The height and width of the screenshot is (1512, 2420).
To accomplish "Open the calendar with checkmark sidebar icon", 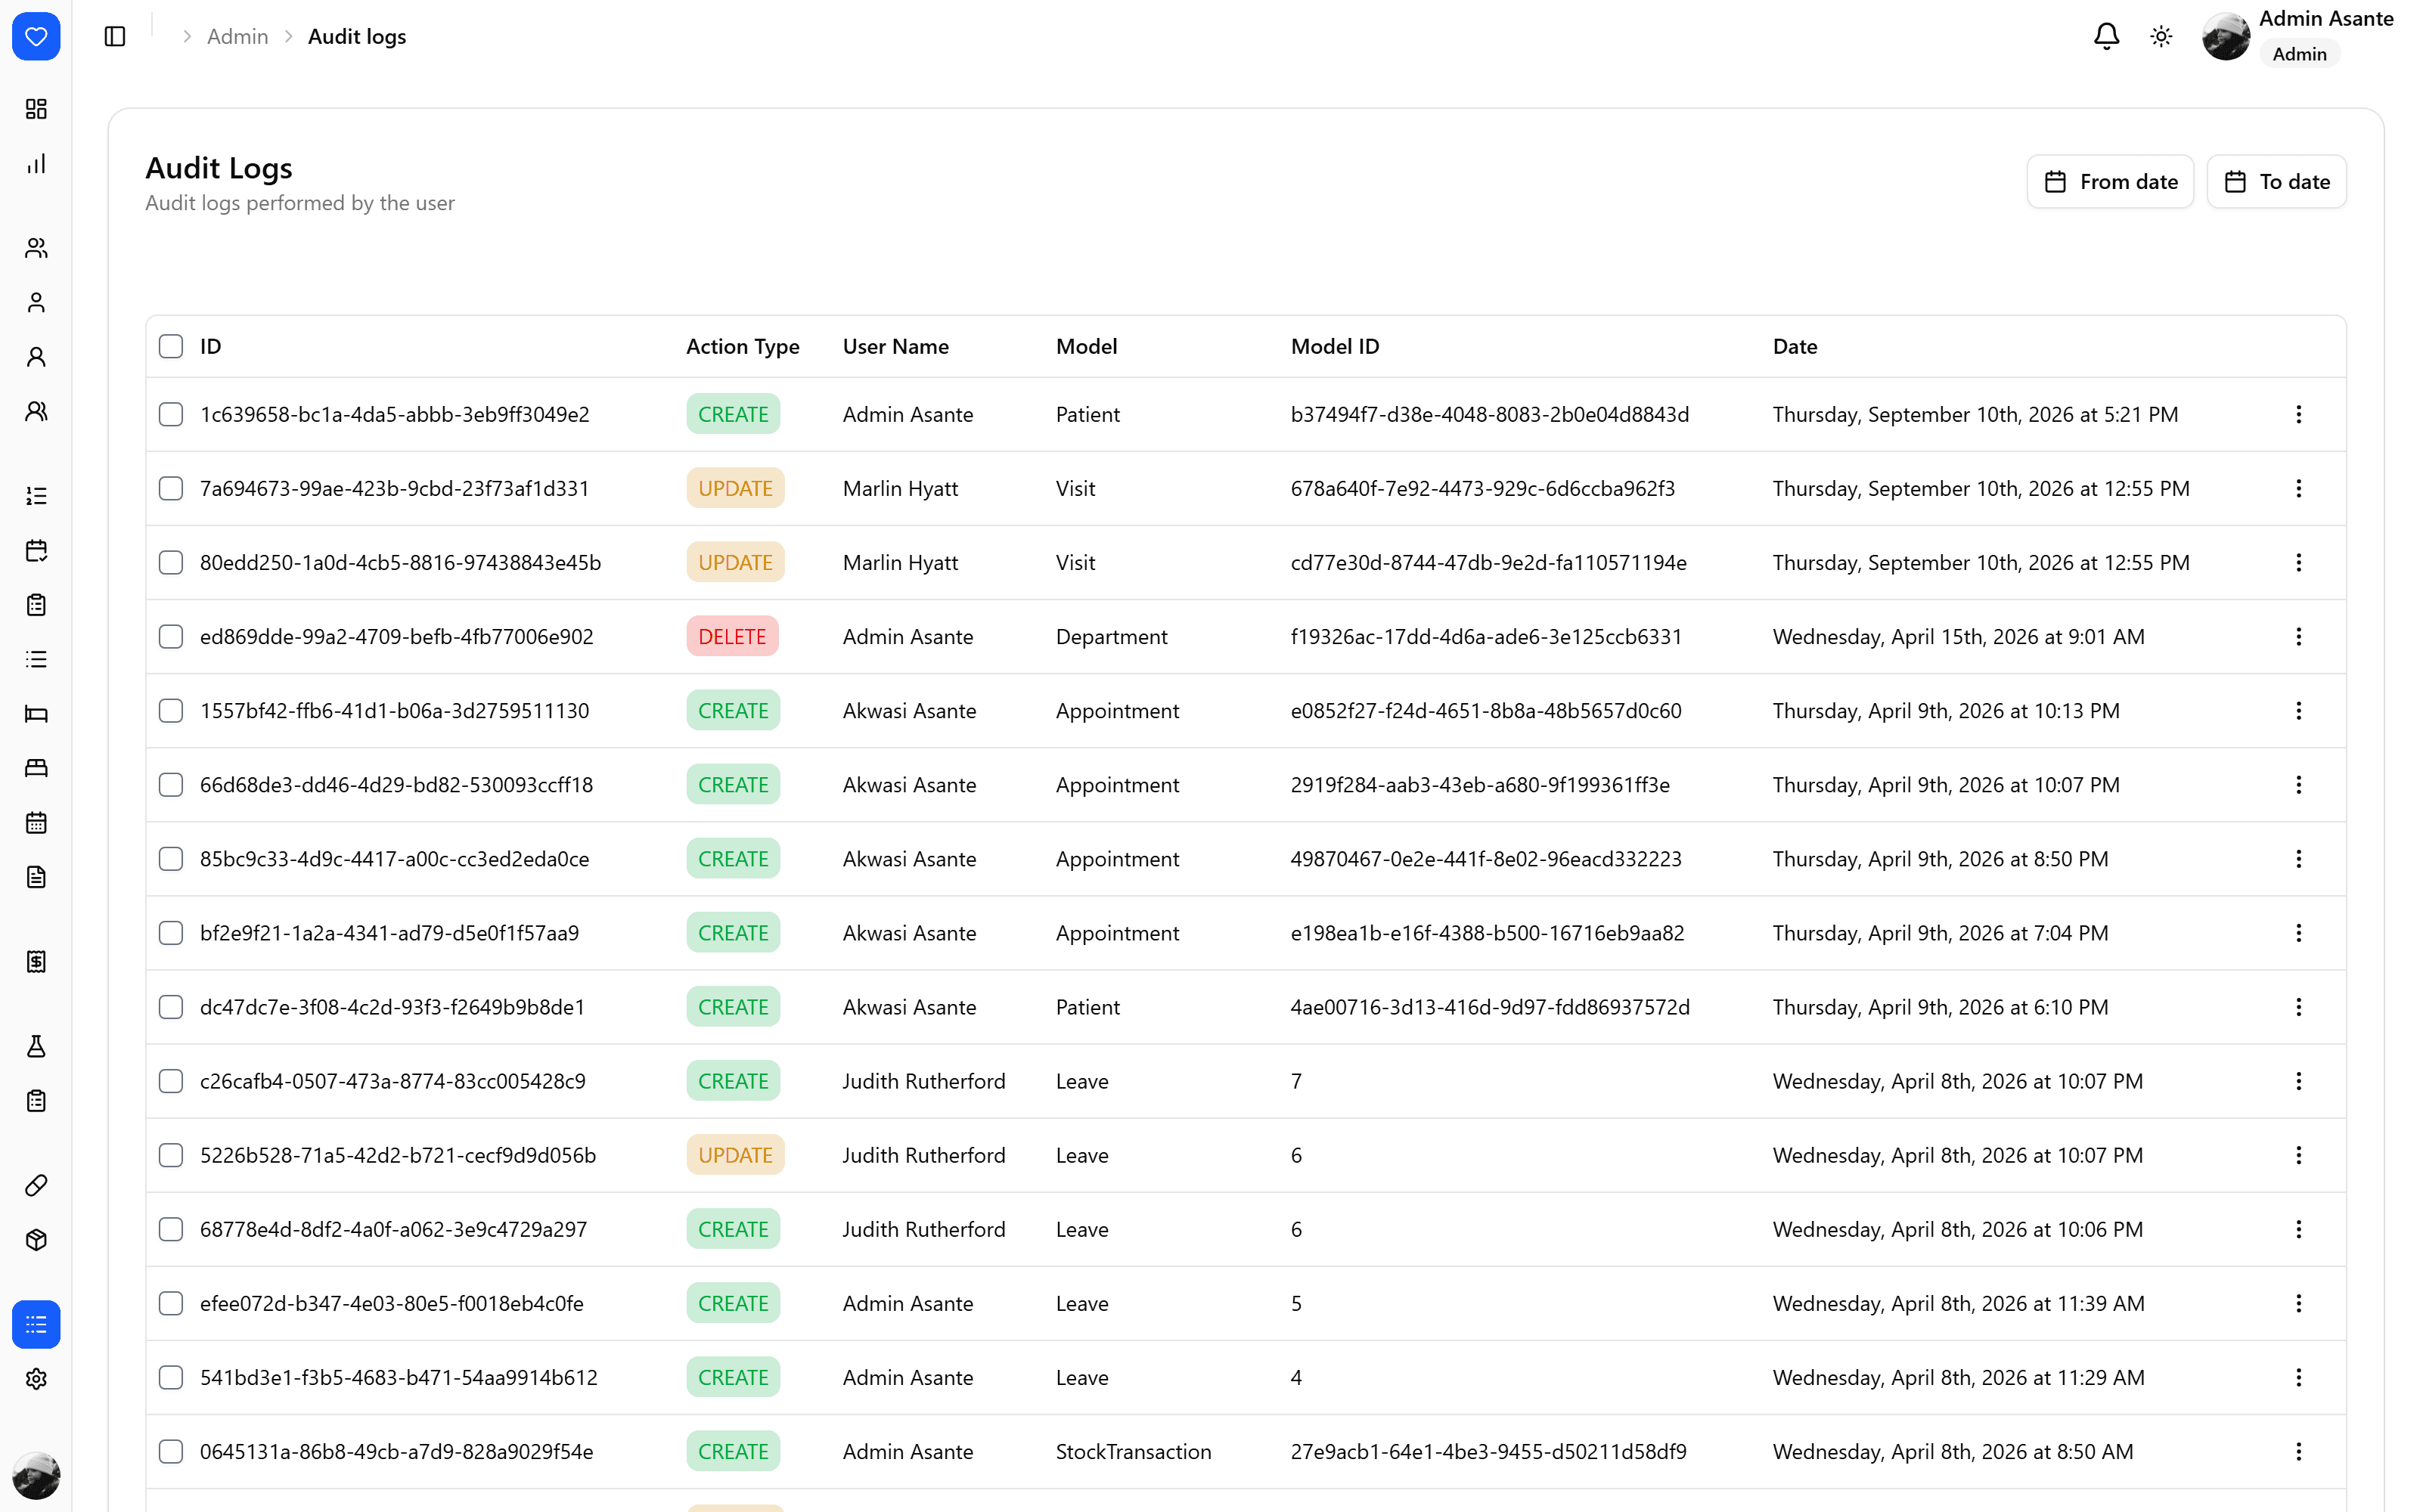I will pos(36,551).
